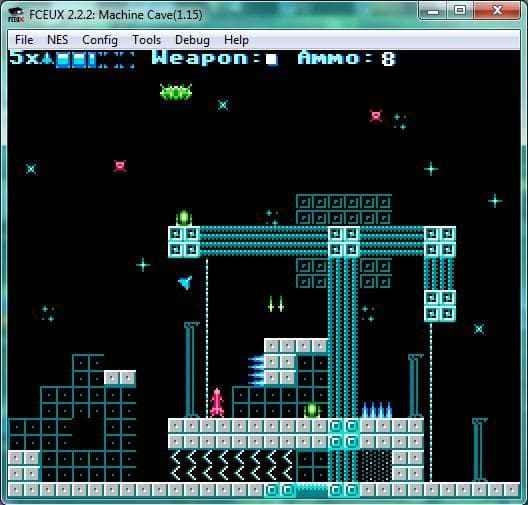Click the green dome turret atop the bridge

click(x=184, y=218)
